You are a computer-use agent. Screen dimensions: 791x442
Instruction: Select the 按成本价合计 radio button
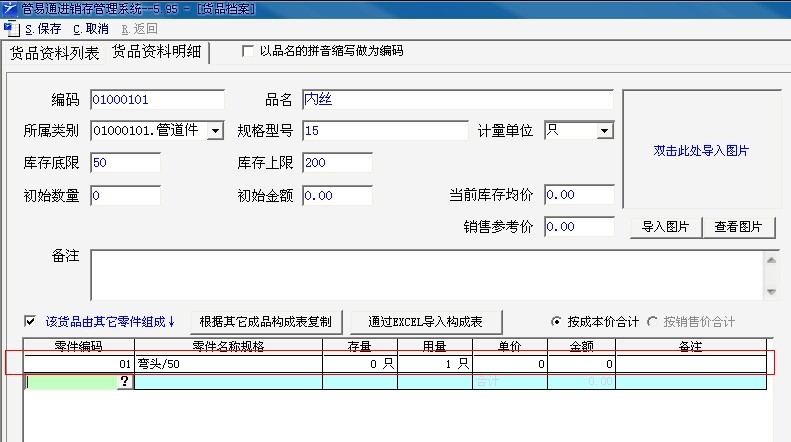[x=557, y=322]
